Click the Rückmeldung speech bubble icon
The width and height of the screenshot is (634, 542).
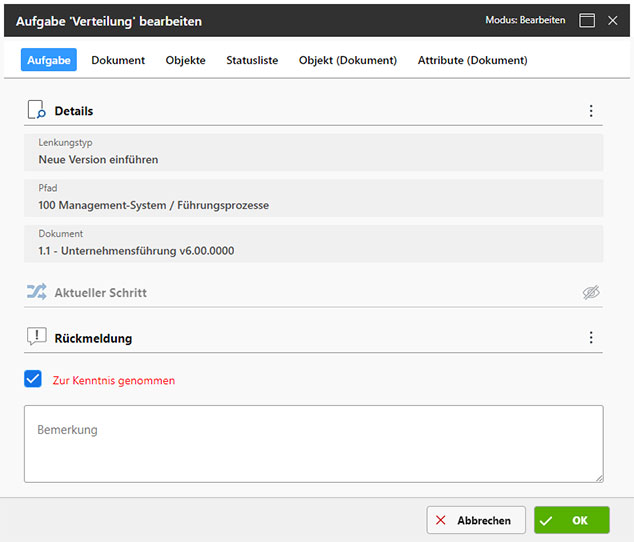36,338
